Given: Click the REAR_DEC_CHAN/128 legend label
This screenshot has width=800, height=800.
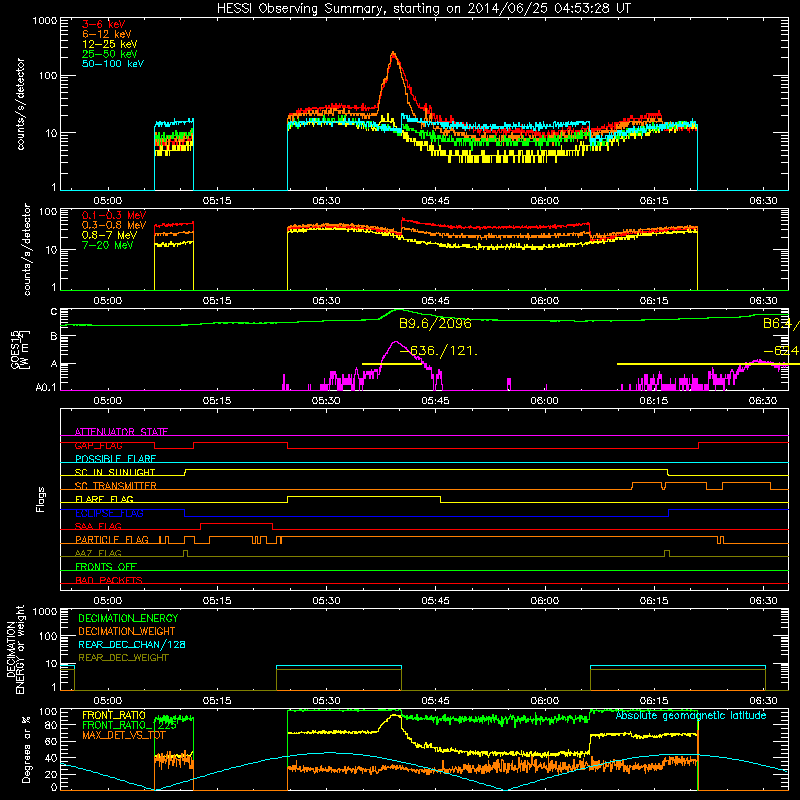Looking at the screenshot, I should 132,644.
